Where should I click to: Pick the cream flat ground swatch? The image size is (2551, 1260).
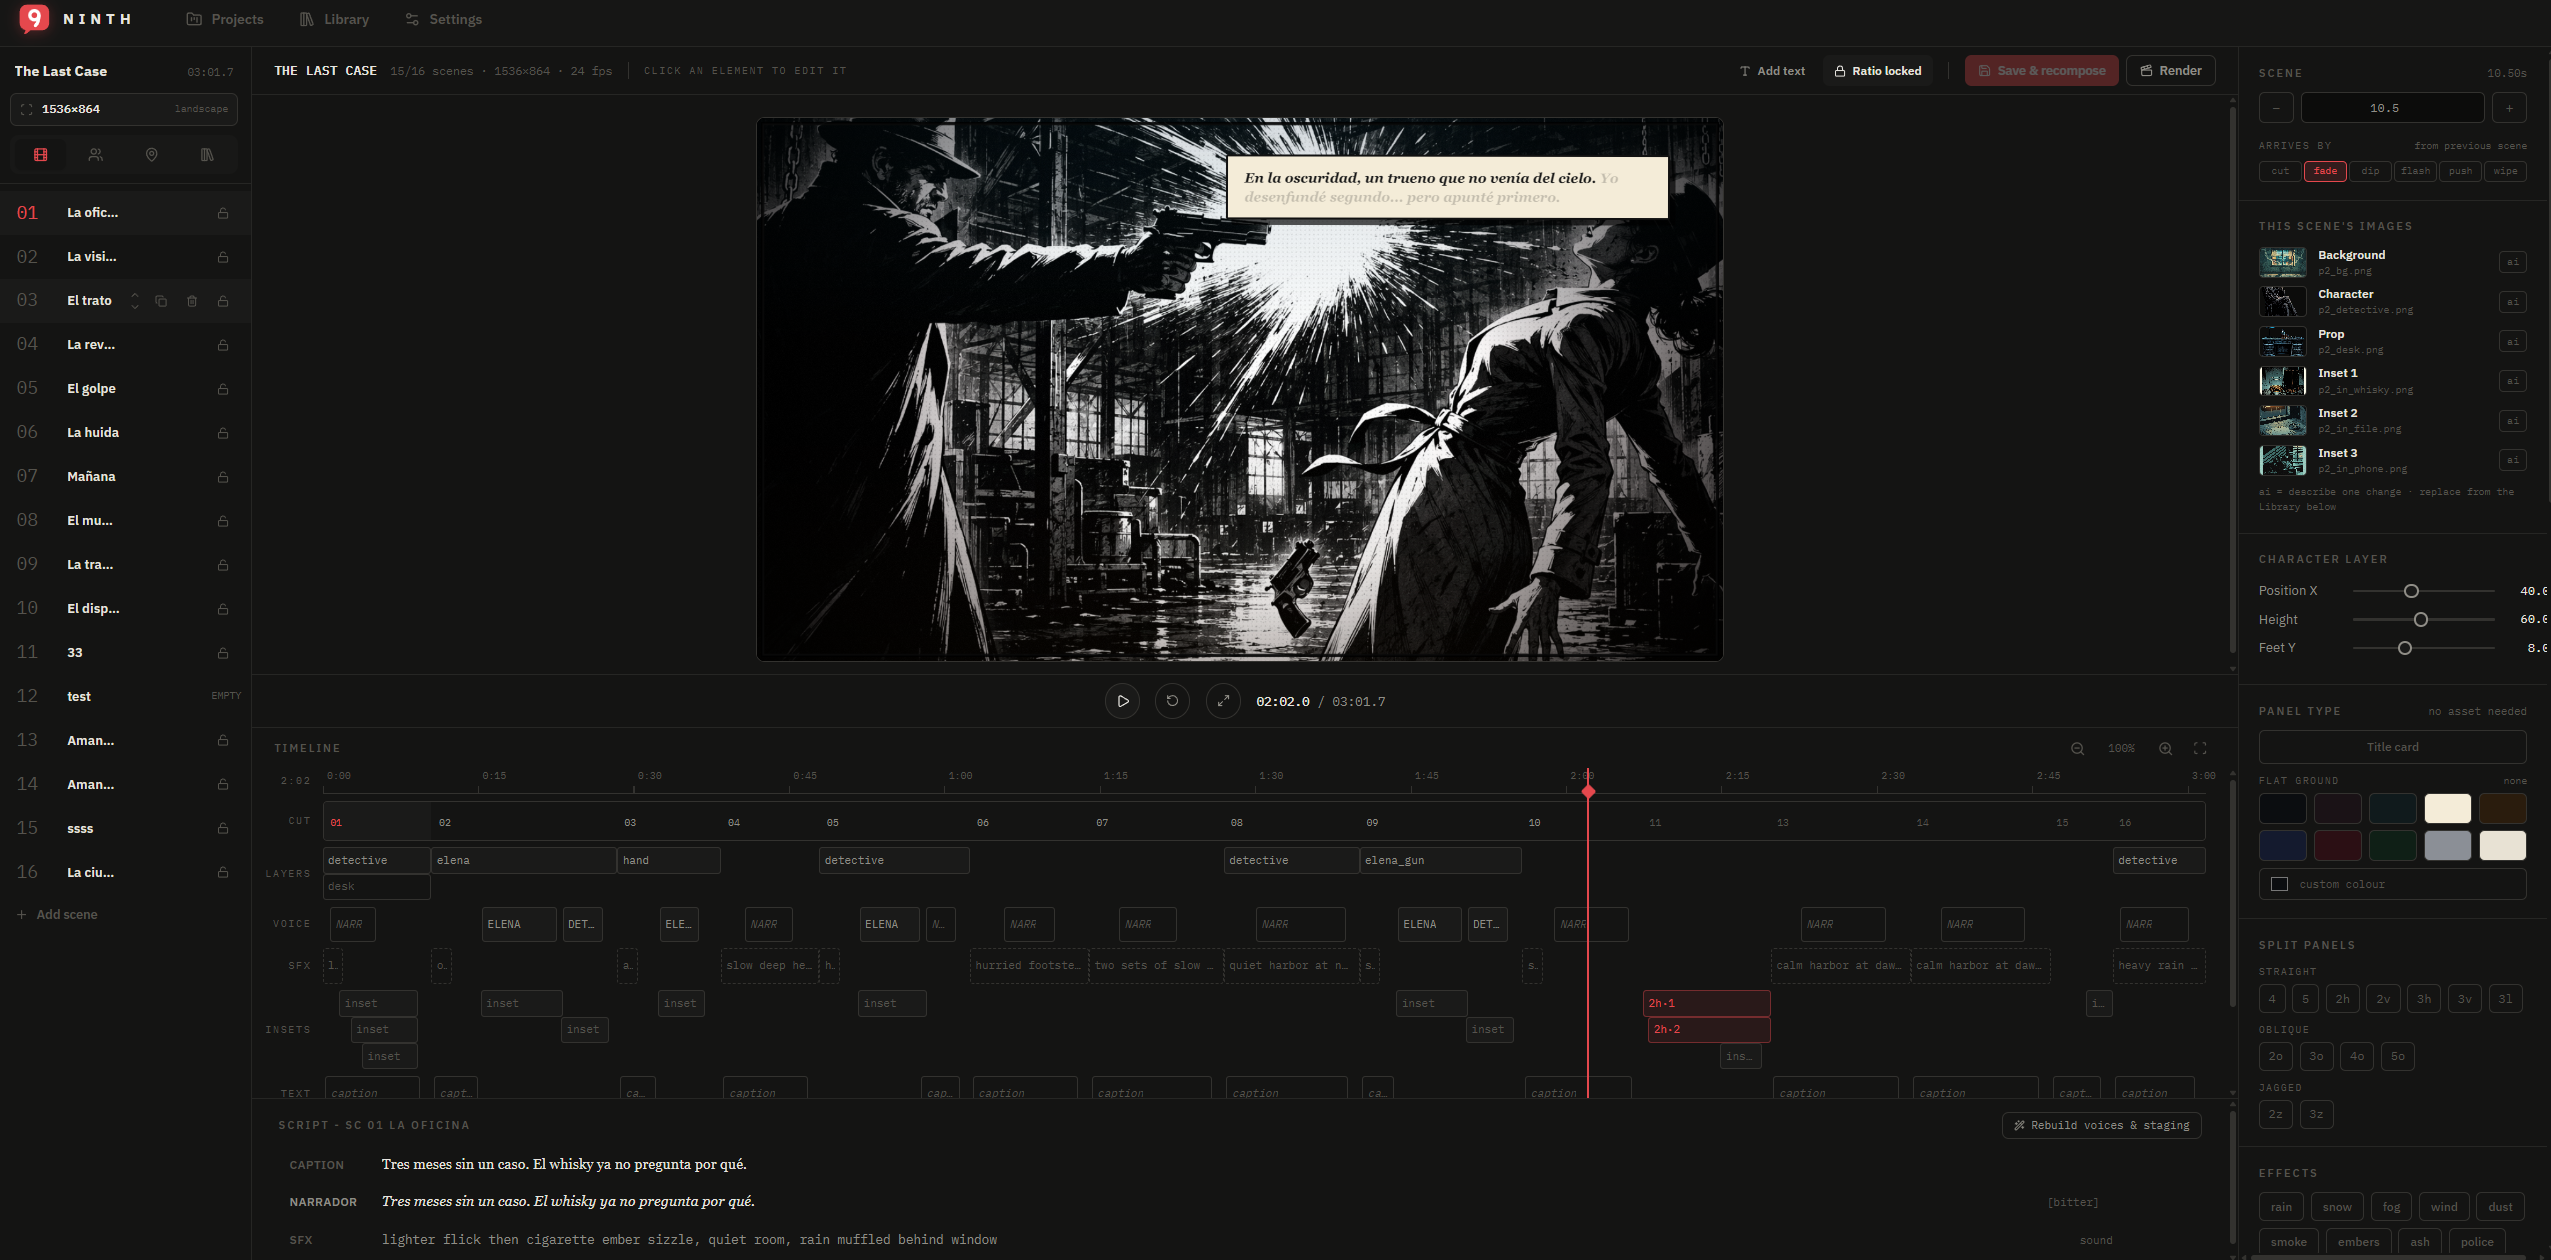2447,808
